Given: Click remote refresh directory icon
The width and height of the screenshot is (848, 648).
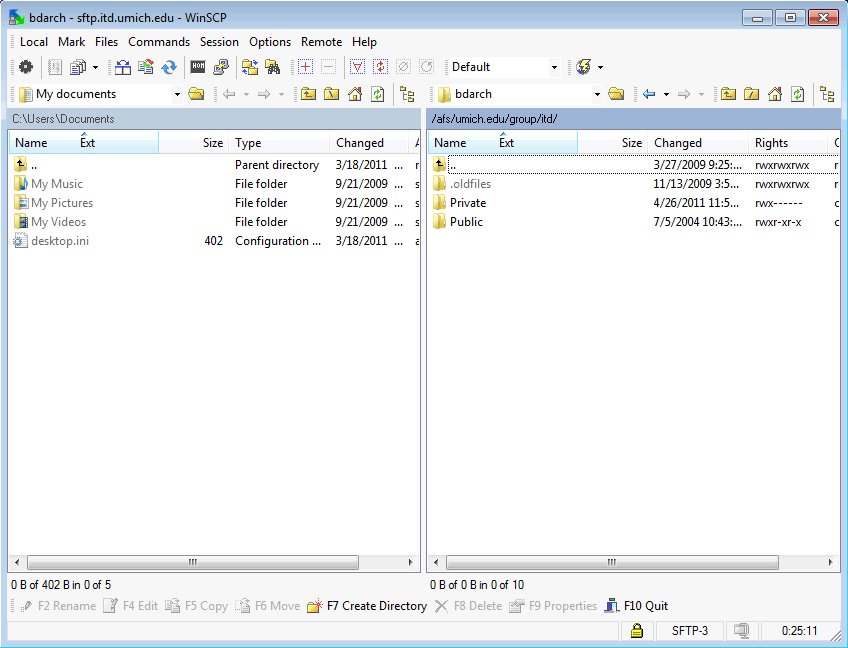Looking at the screenshot, I should tap(798, 94).
